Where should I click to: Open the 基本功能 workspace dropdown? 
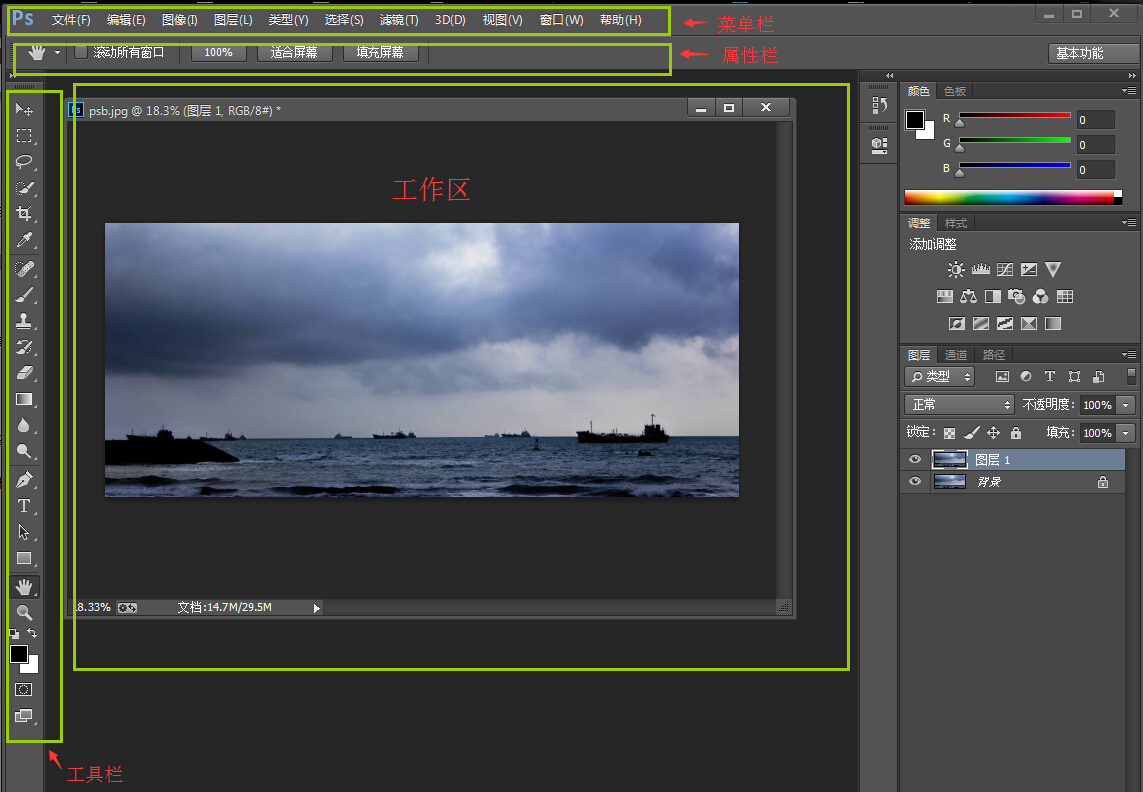pos(1093,54)
